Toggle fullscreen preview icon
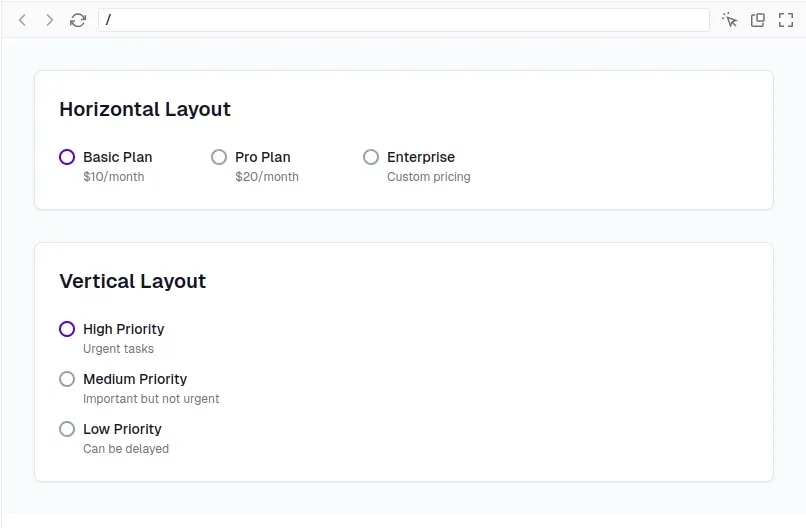Viewport: 806px width, 528px height. click(786, 20)
